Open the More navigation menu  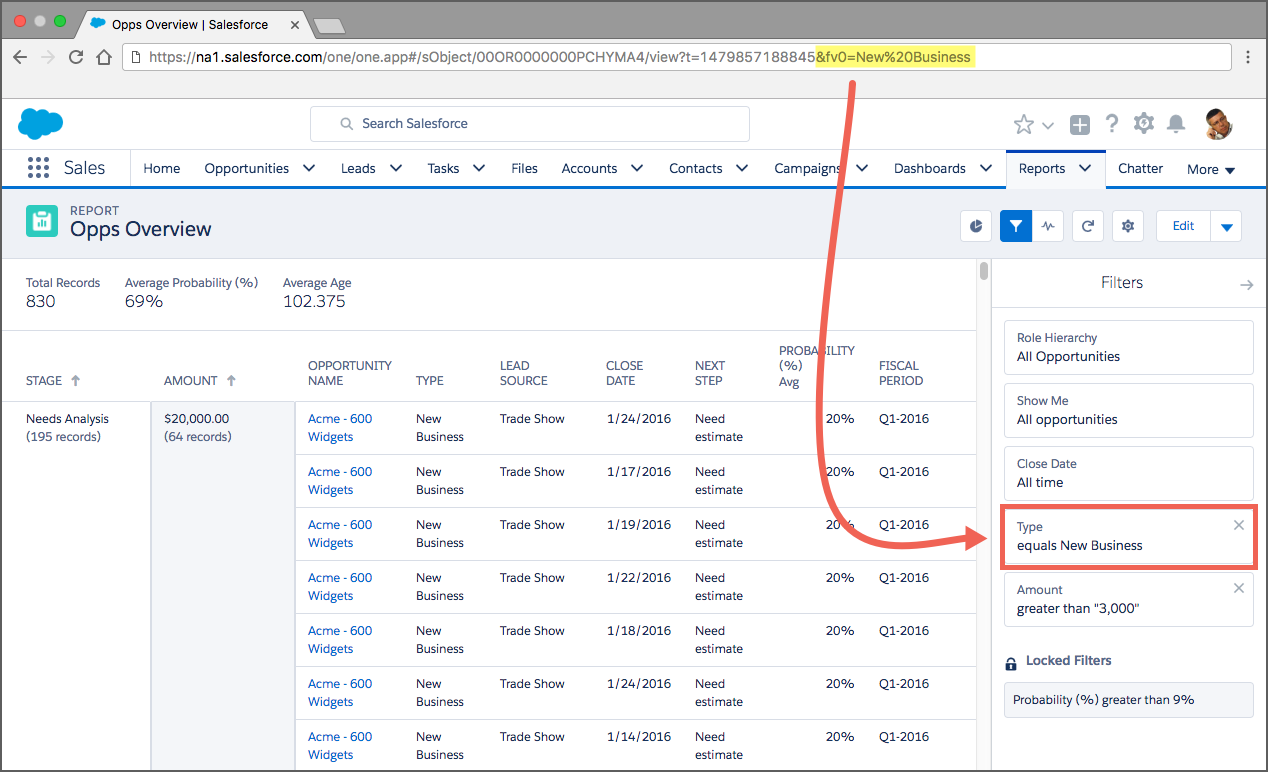[x=1211, y=169]
